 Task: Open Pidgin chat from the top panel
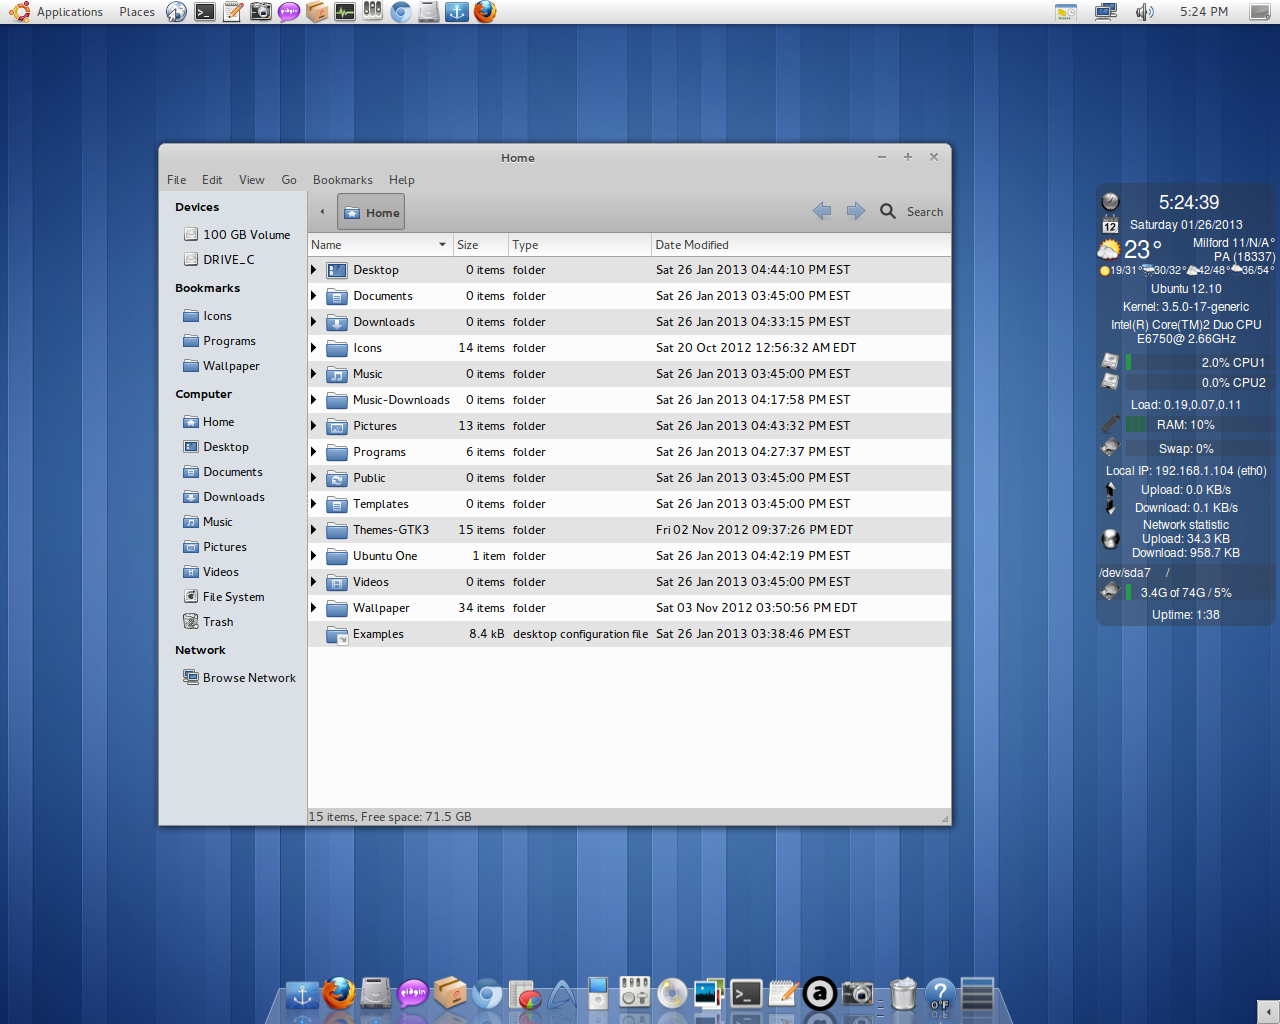point(288,12)
